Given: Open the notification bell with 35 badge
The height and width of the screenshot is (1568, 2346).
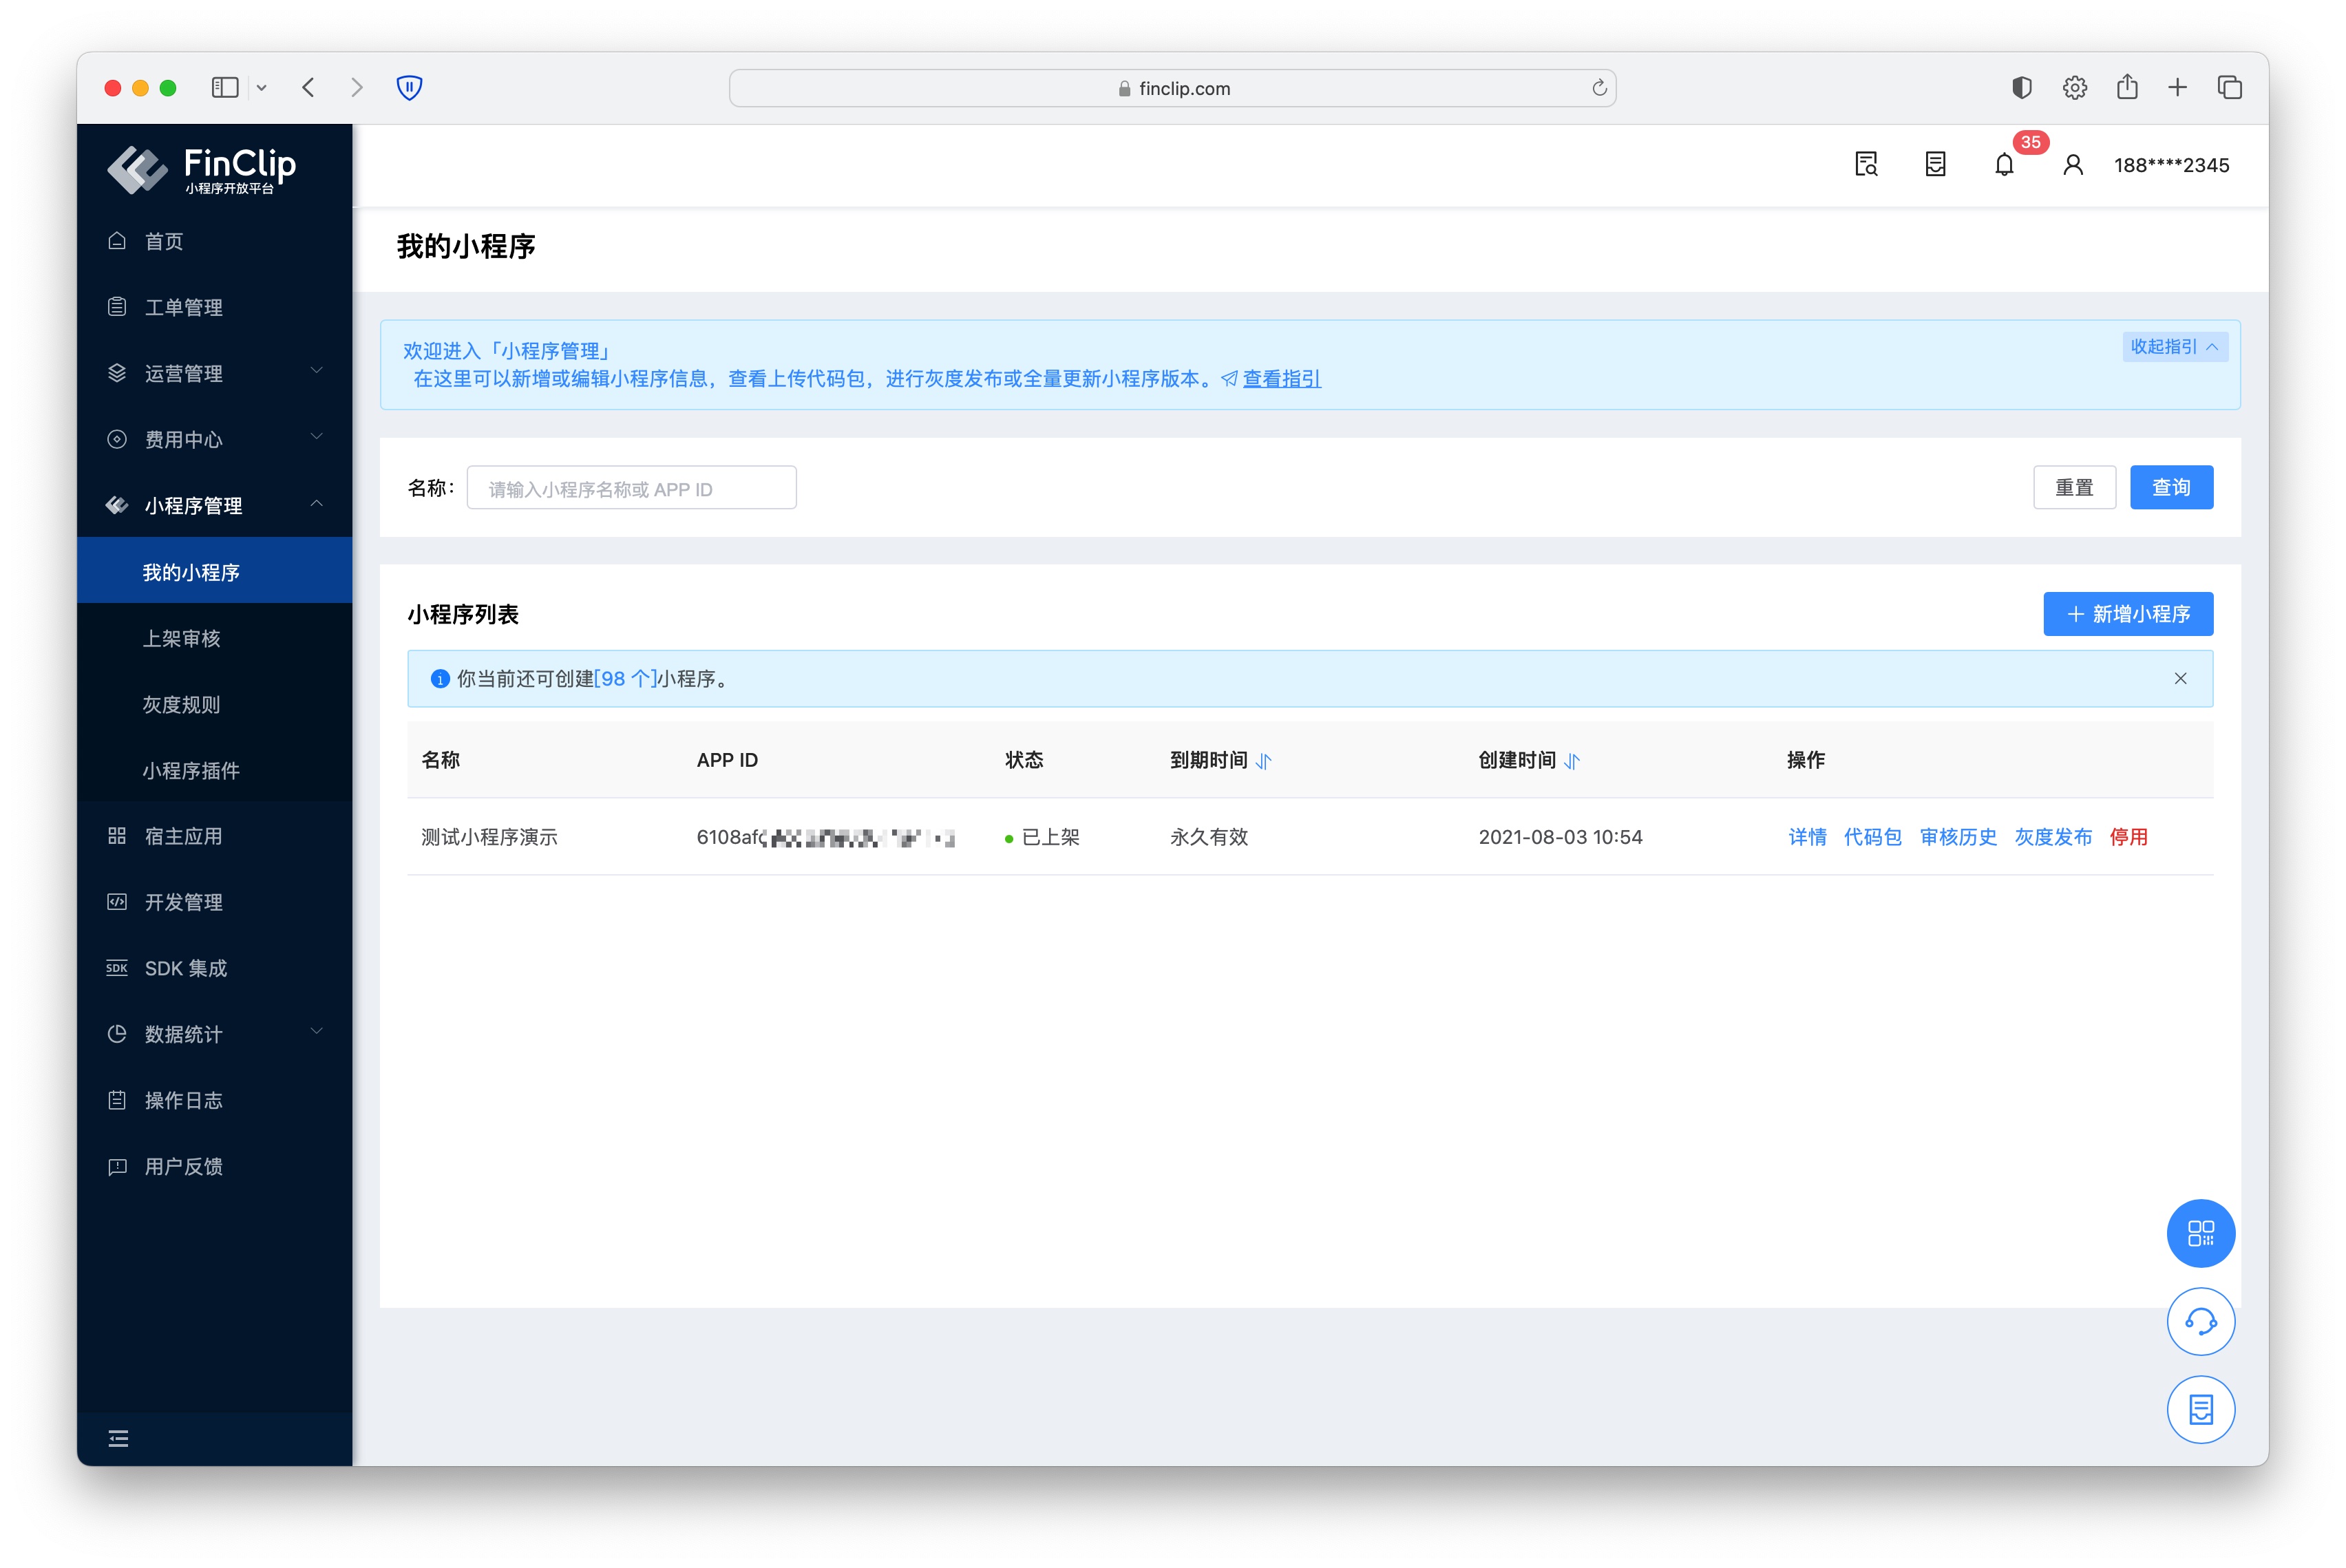Looking at the screenshot, I should point(2004,165).
